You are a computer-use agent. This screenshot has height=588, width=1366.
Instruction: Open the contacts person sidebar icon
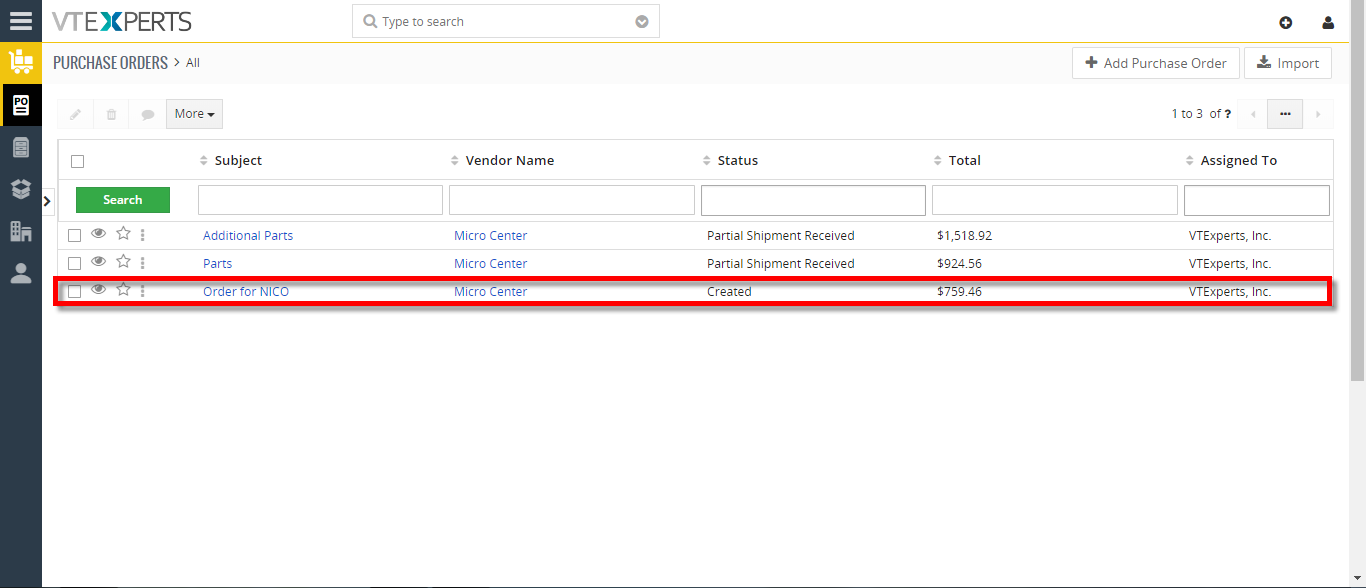(x=20, y=274)
